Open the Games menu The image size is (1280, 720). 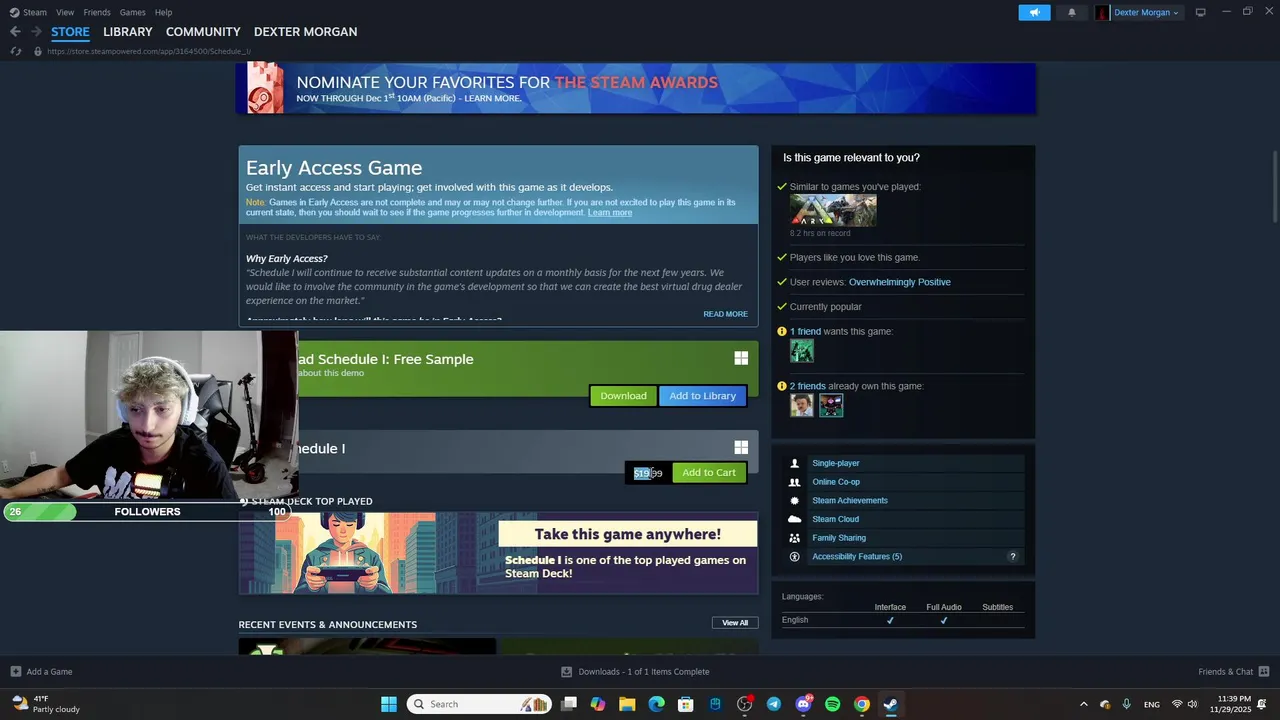point(132,12)
